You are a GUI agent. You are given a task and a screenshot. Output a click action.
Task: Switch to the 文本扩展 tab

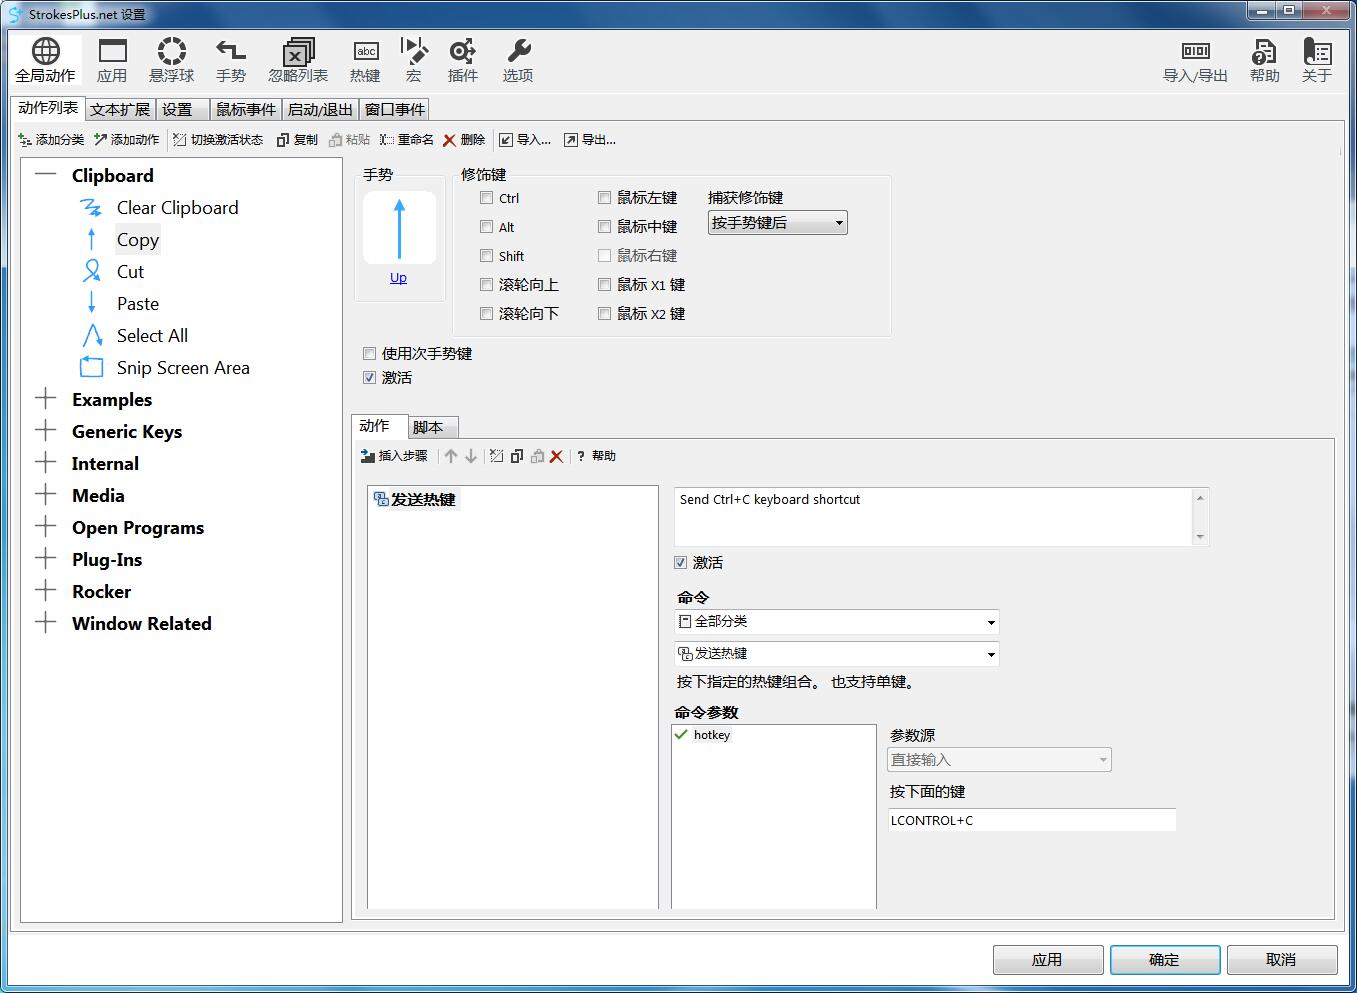119,110
